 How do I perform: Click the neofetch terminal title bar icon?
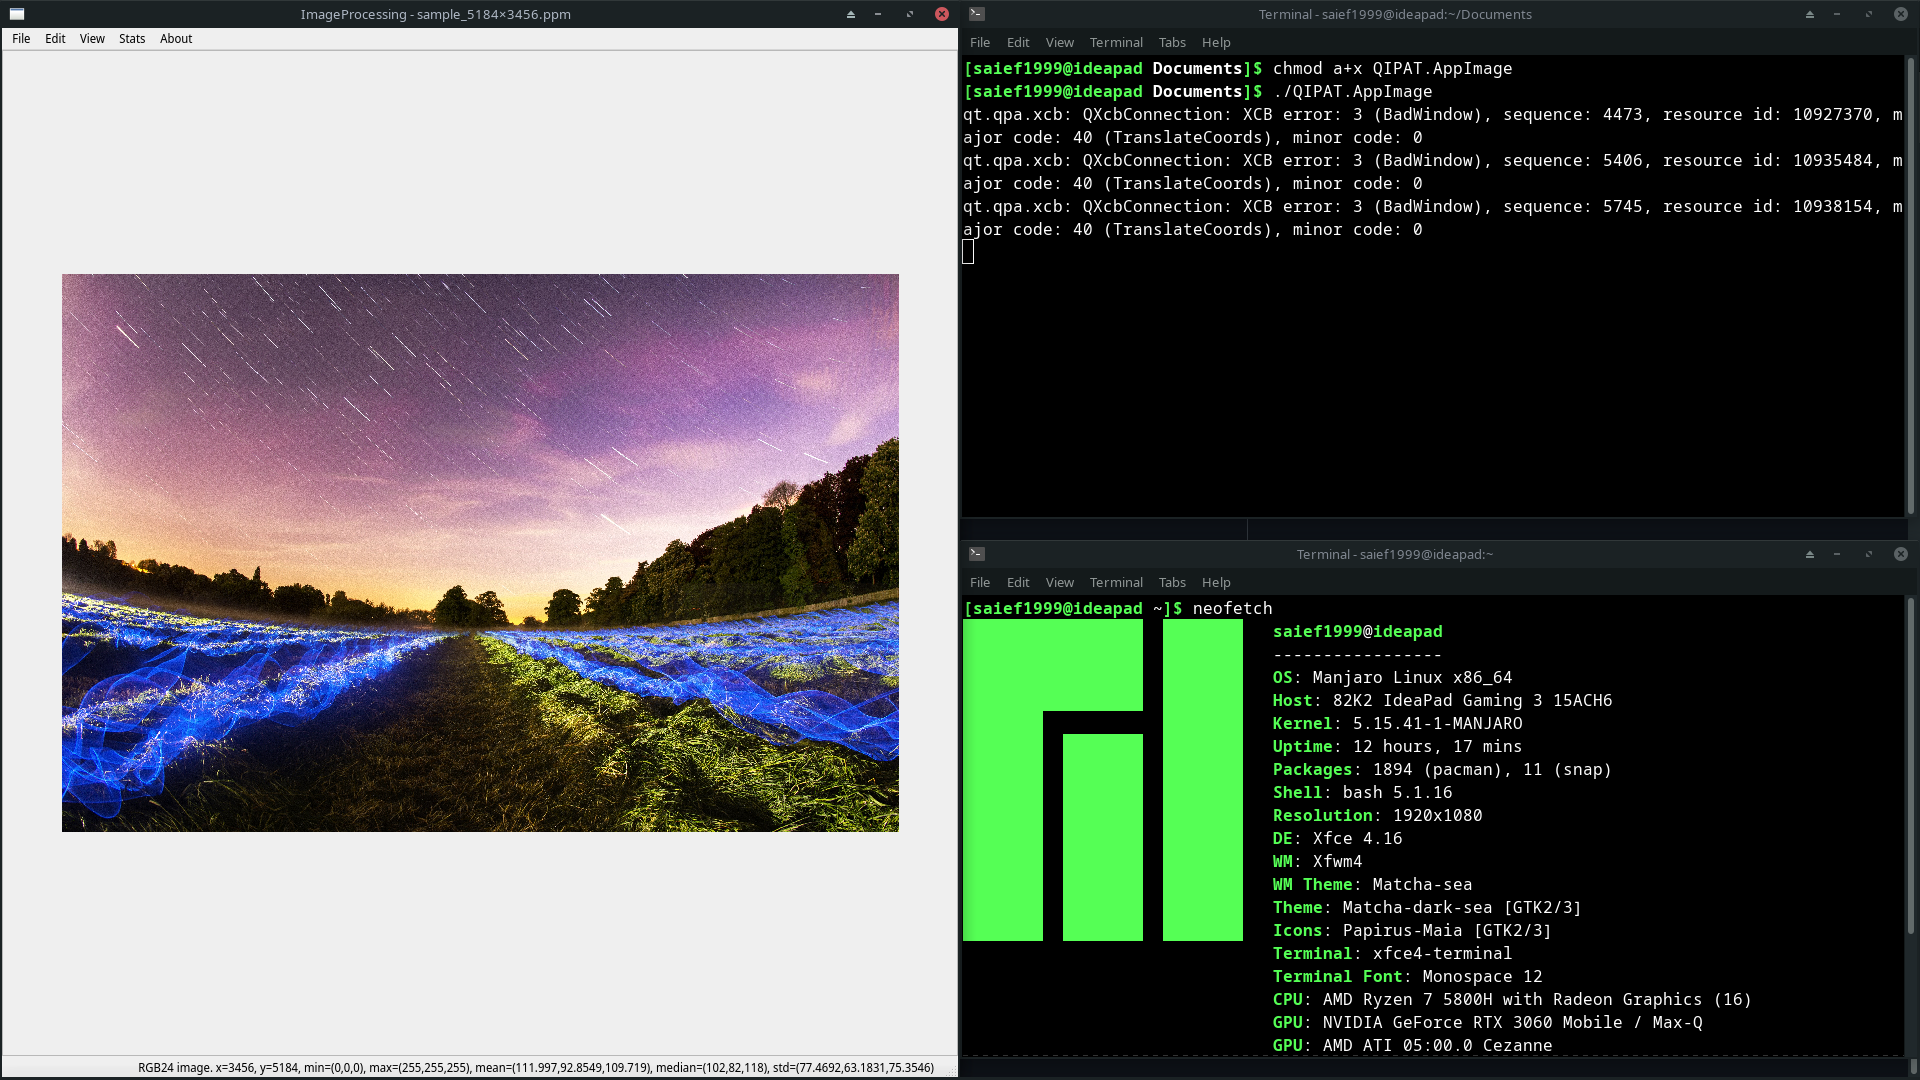(x=977, y=554)
